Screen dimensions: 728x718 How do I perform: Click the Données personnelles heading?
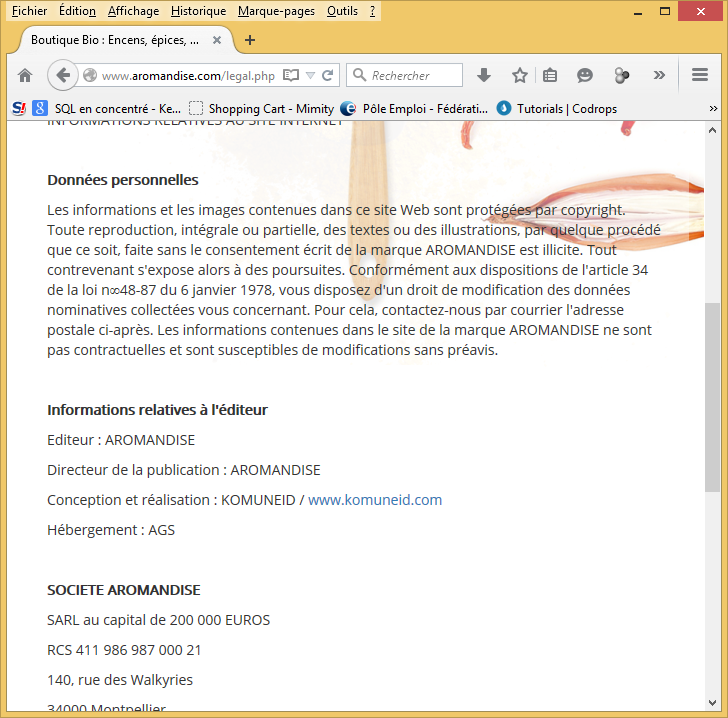123,180
